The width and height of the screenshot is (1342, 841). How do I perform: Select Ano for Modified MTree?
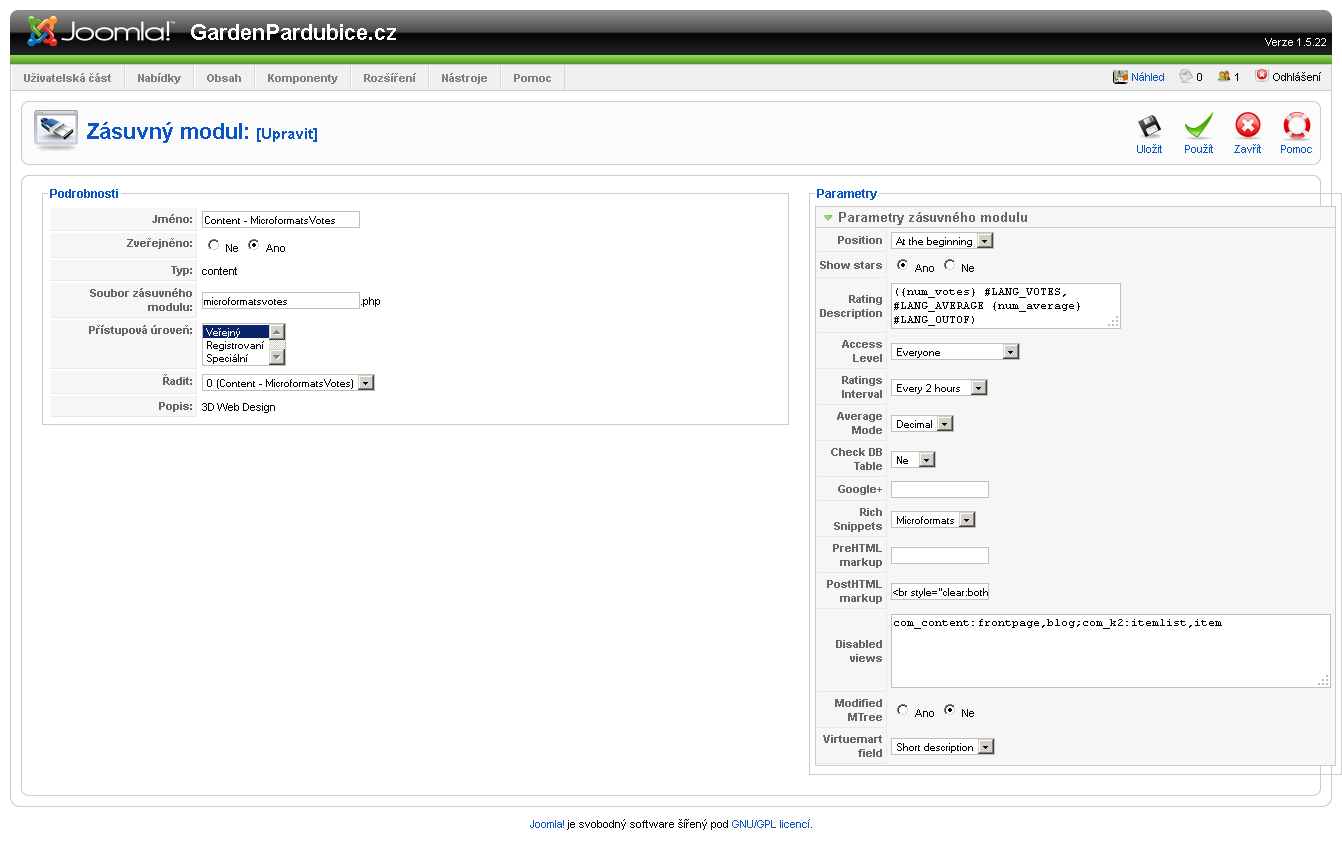click(903, 711)
